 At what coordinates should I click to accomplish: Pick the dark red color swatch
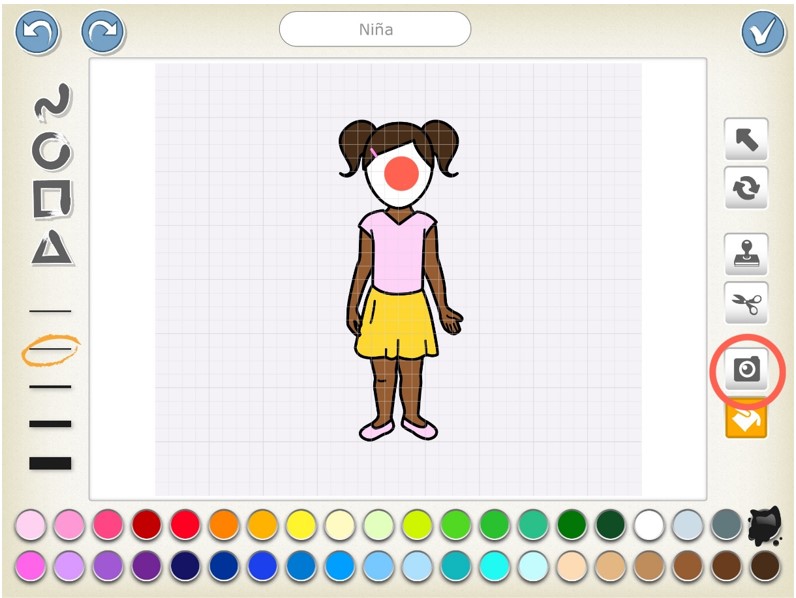pos(146,525)
